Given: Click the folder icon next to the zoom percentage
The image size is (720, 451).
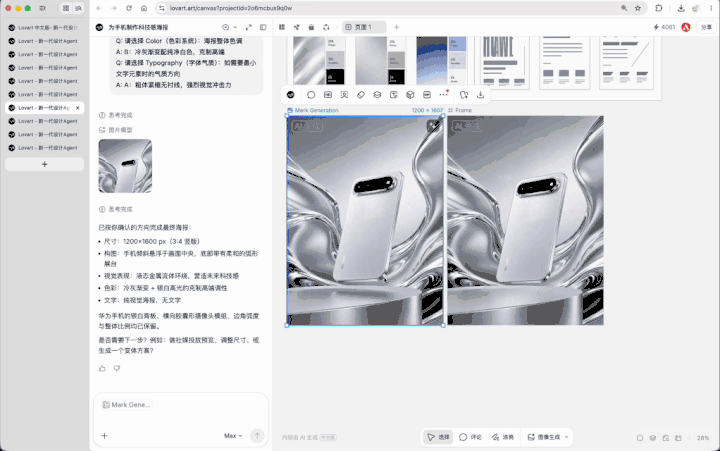Looking at the screenshot, I should (679, 438).
